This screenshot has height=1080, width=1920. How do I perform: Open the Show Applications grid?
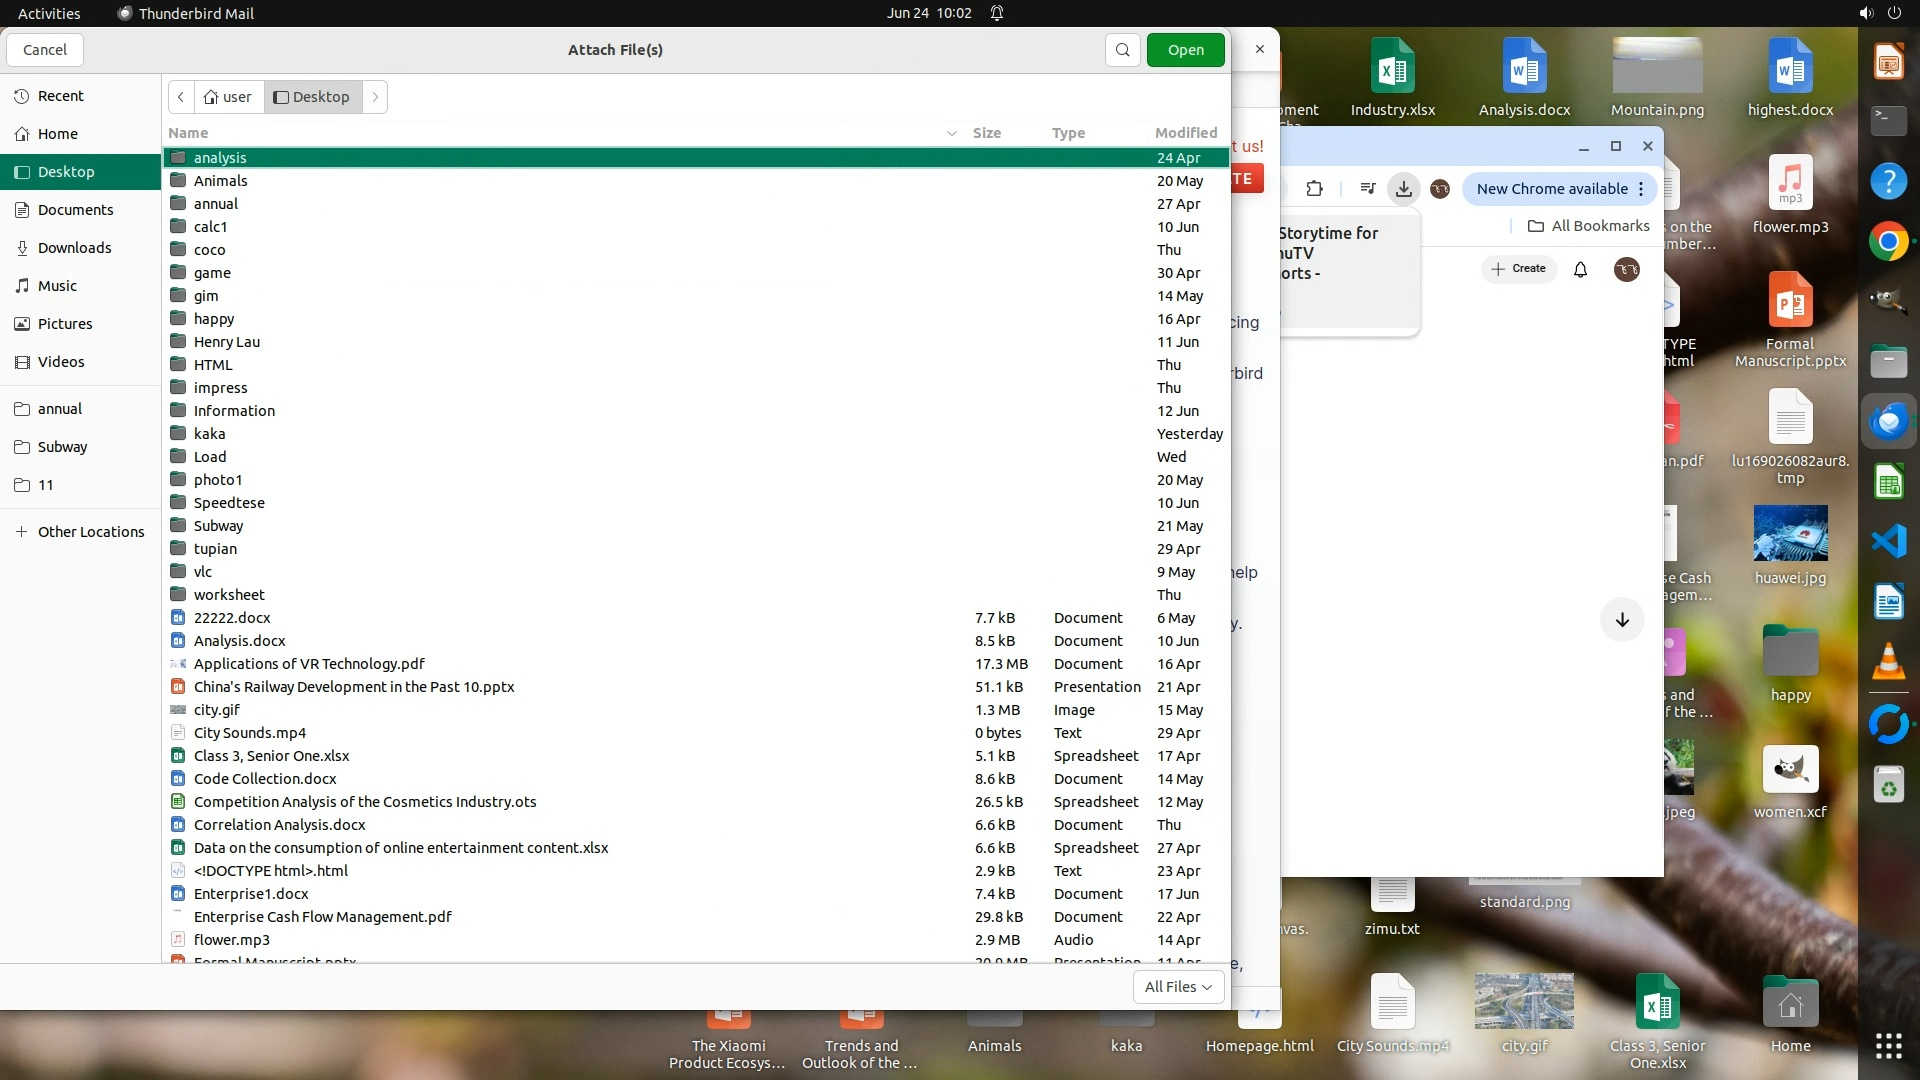tap(1888, 1045)
